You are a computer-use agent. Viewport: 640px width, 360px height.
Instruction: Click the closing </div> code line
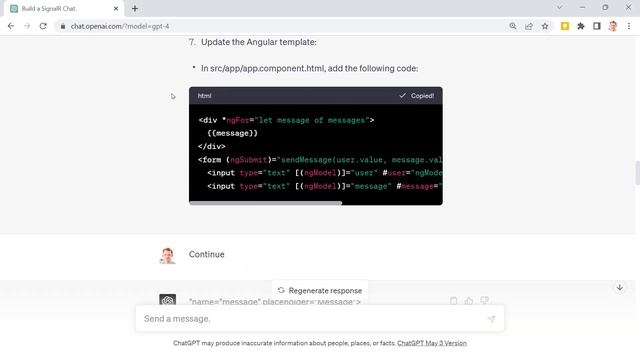(211, 147)
